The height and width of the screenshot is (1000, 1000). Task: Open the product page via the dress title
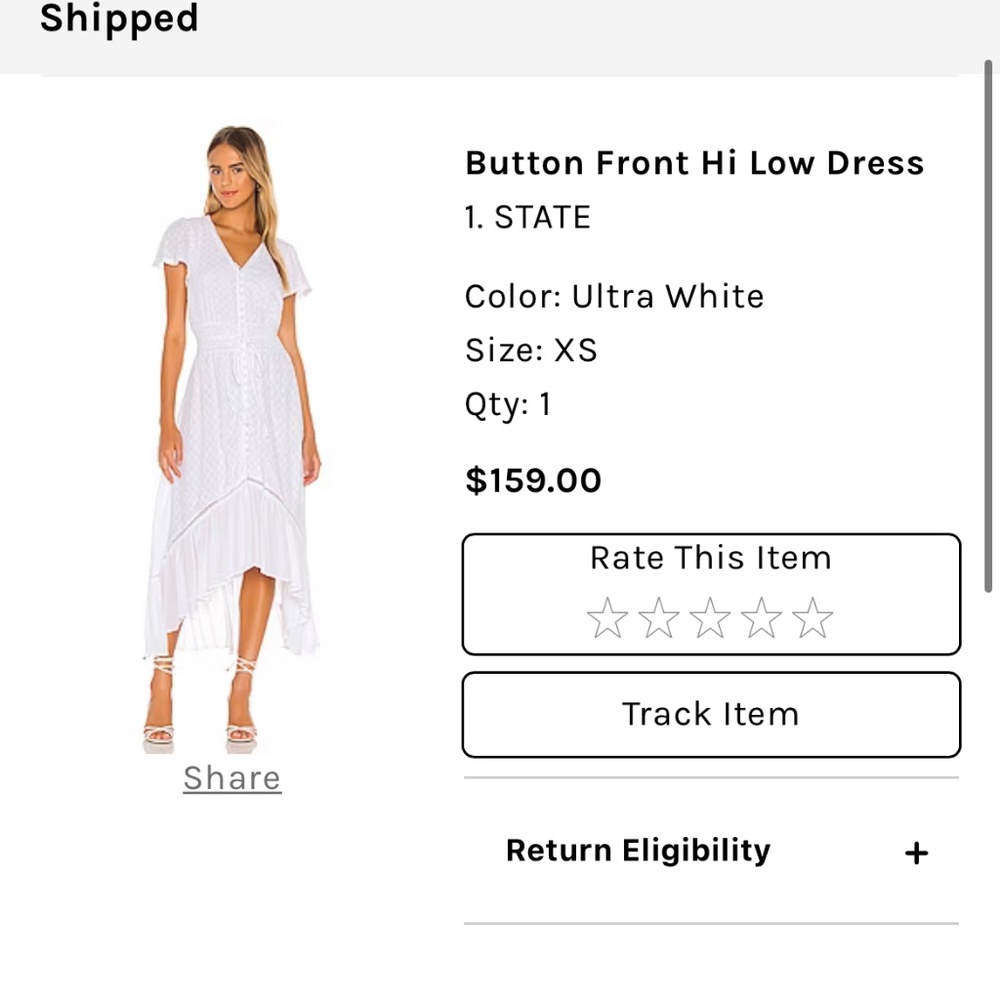coord(694,162)
